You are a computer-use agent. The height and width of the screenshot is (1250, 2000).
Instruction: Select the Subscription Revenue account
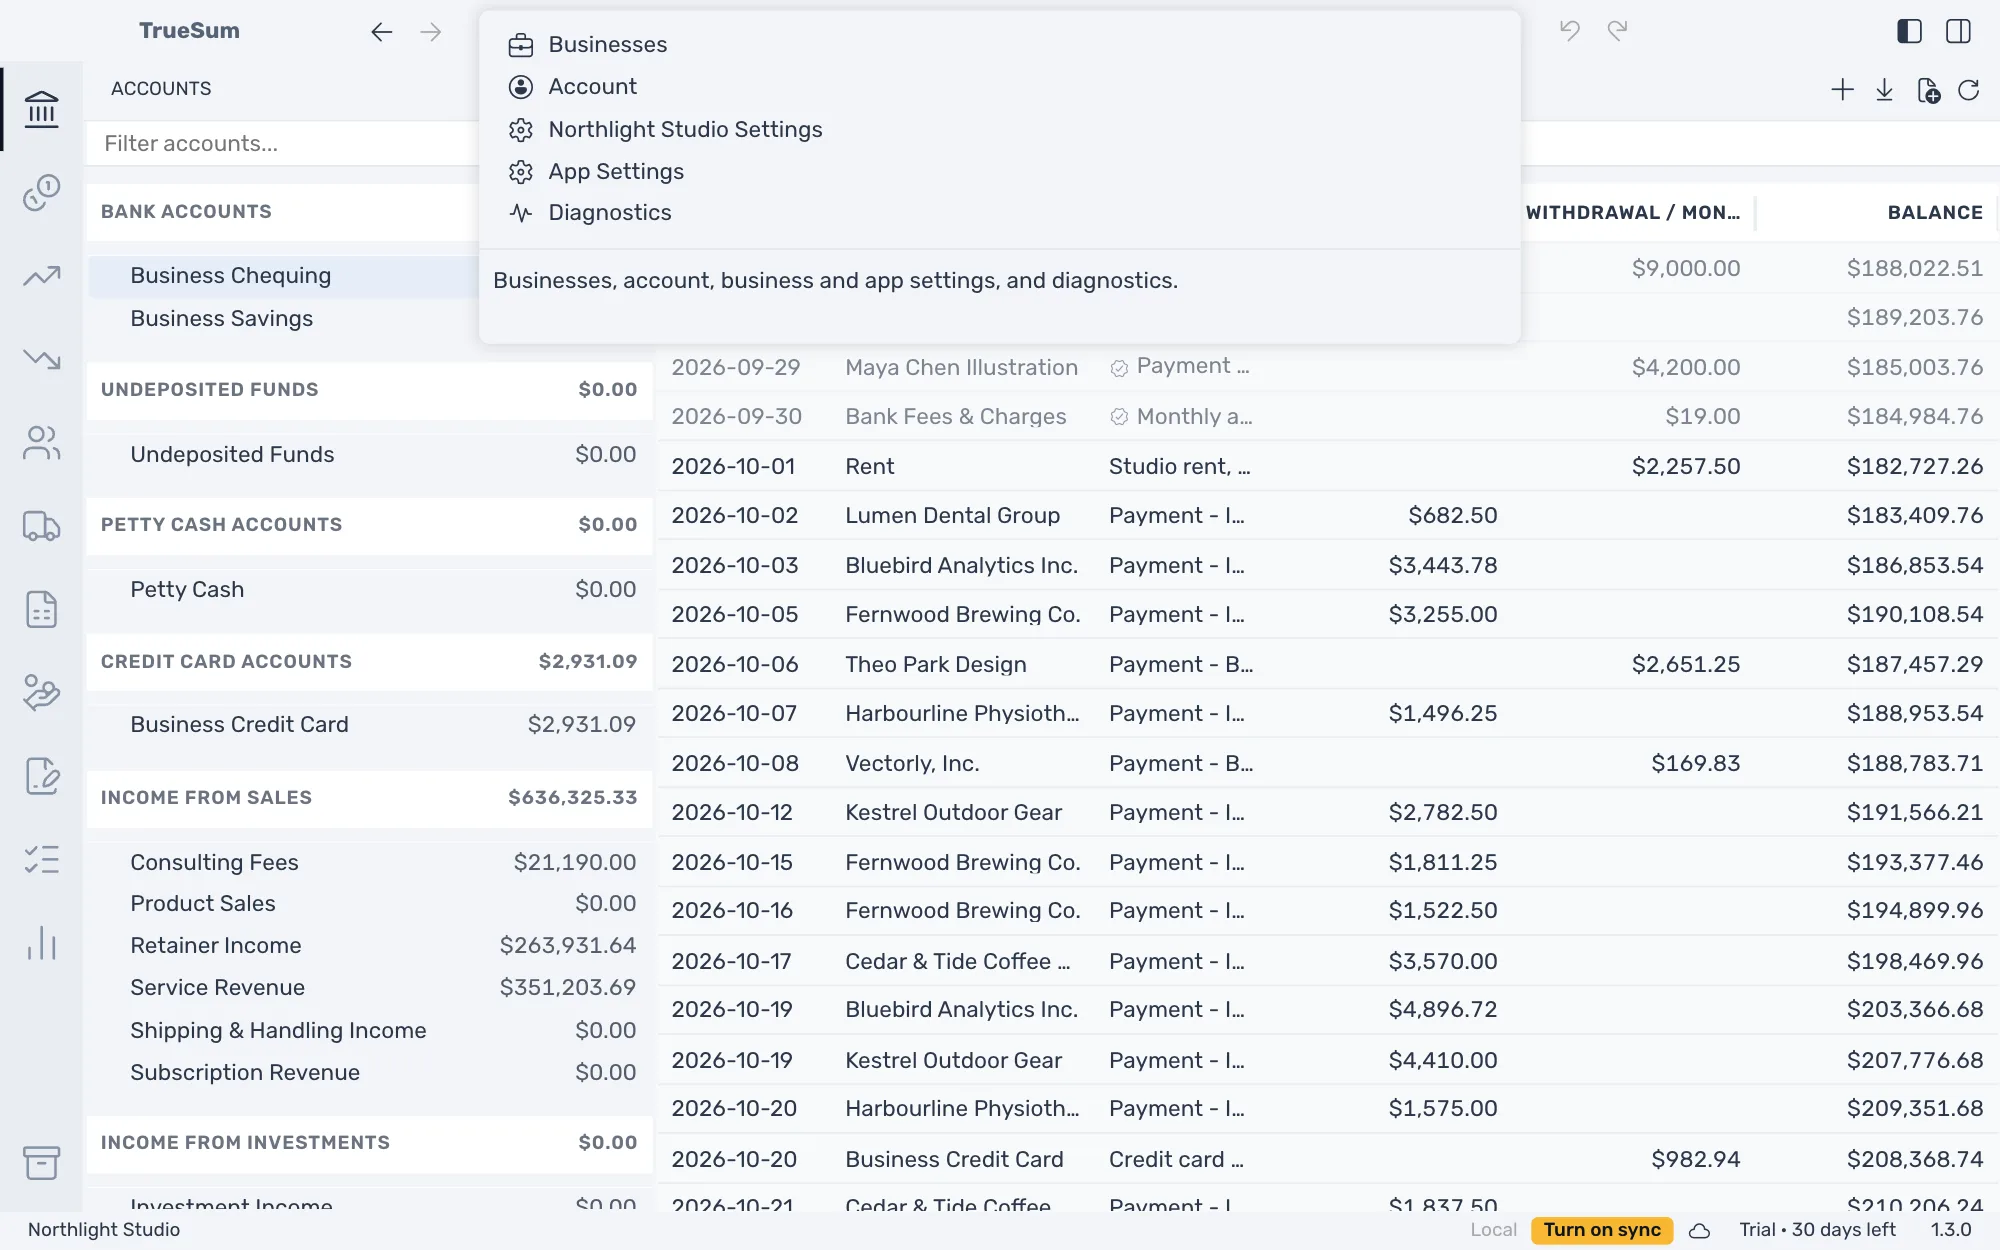369,1072
